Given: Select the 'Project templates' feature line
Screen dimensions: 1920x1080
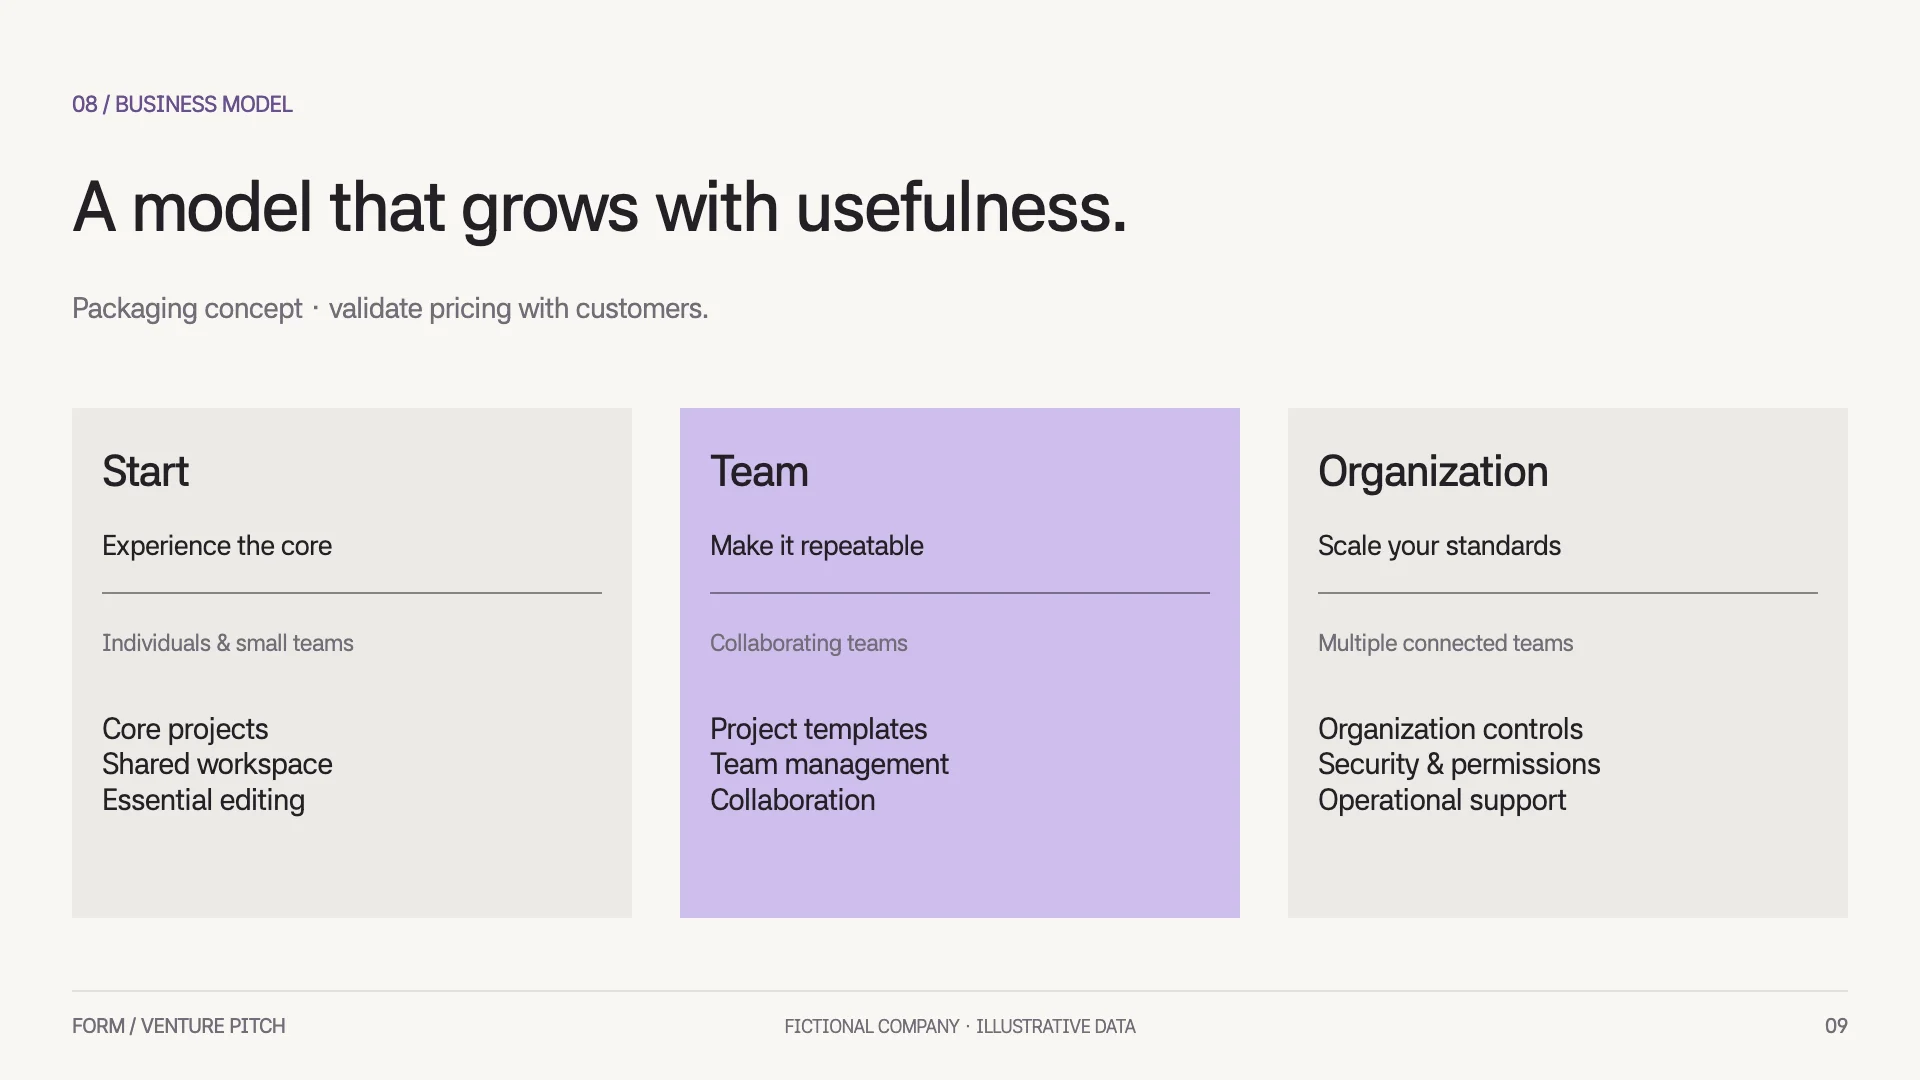Looking at the screenshot, I should tap(818, 729).
